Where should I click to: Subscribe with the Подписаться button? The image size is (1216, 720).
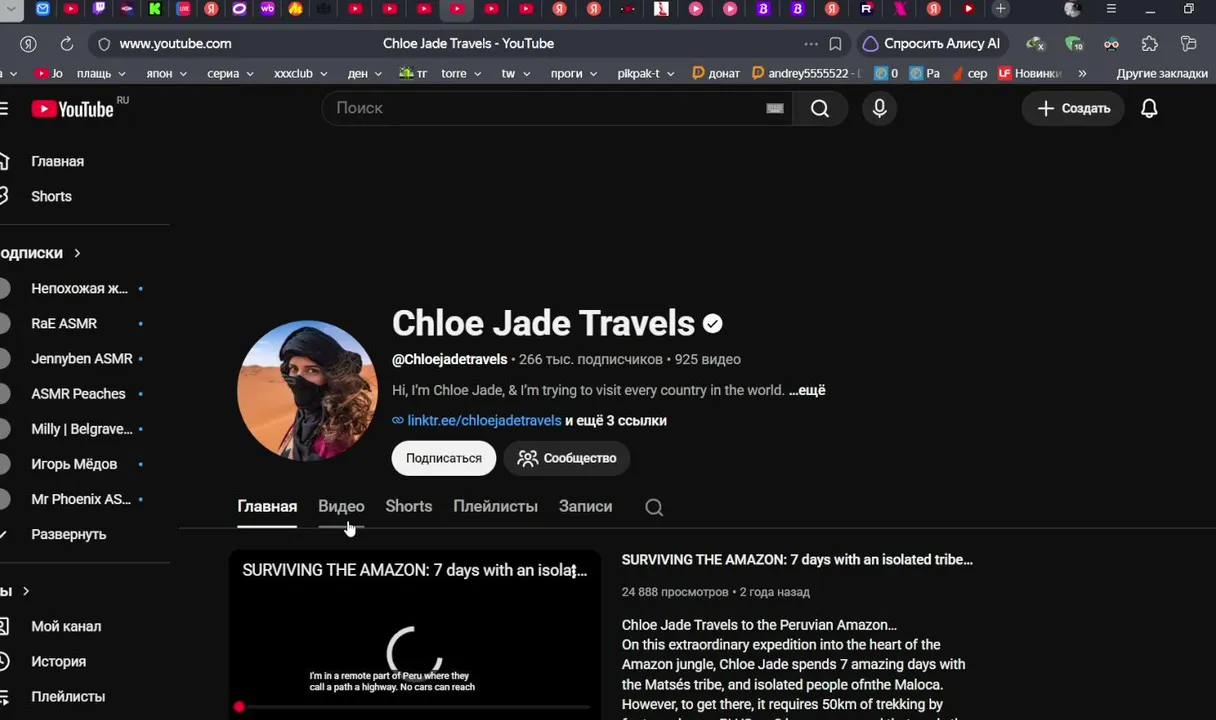(x=444, y=458)
